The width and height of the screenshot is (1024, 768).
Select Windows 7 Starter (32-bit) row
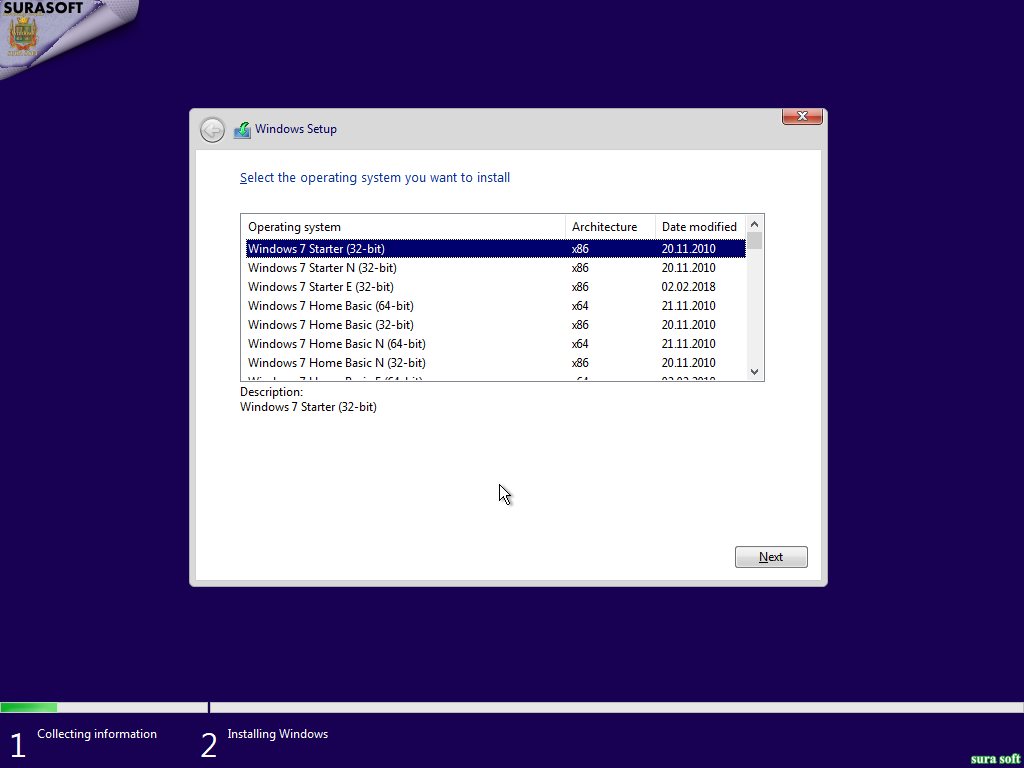point(496,249)
